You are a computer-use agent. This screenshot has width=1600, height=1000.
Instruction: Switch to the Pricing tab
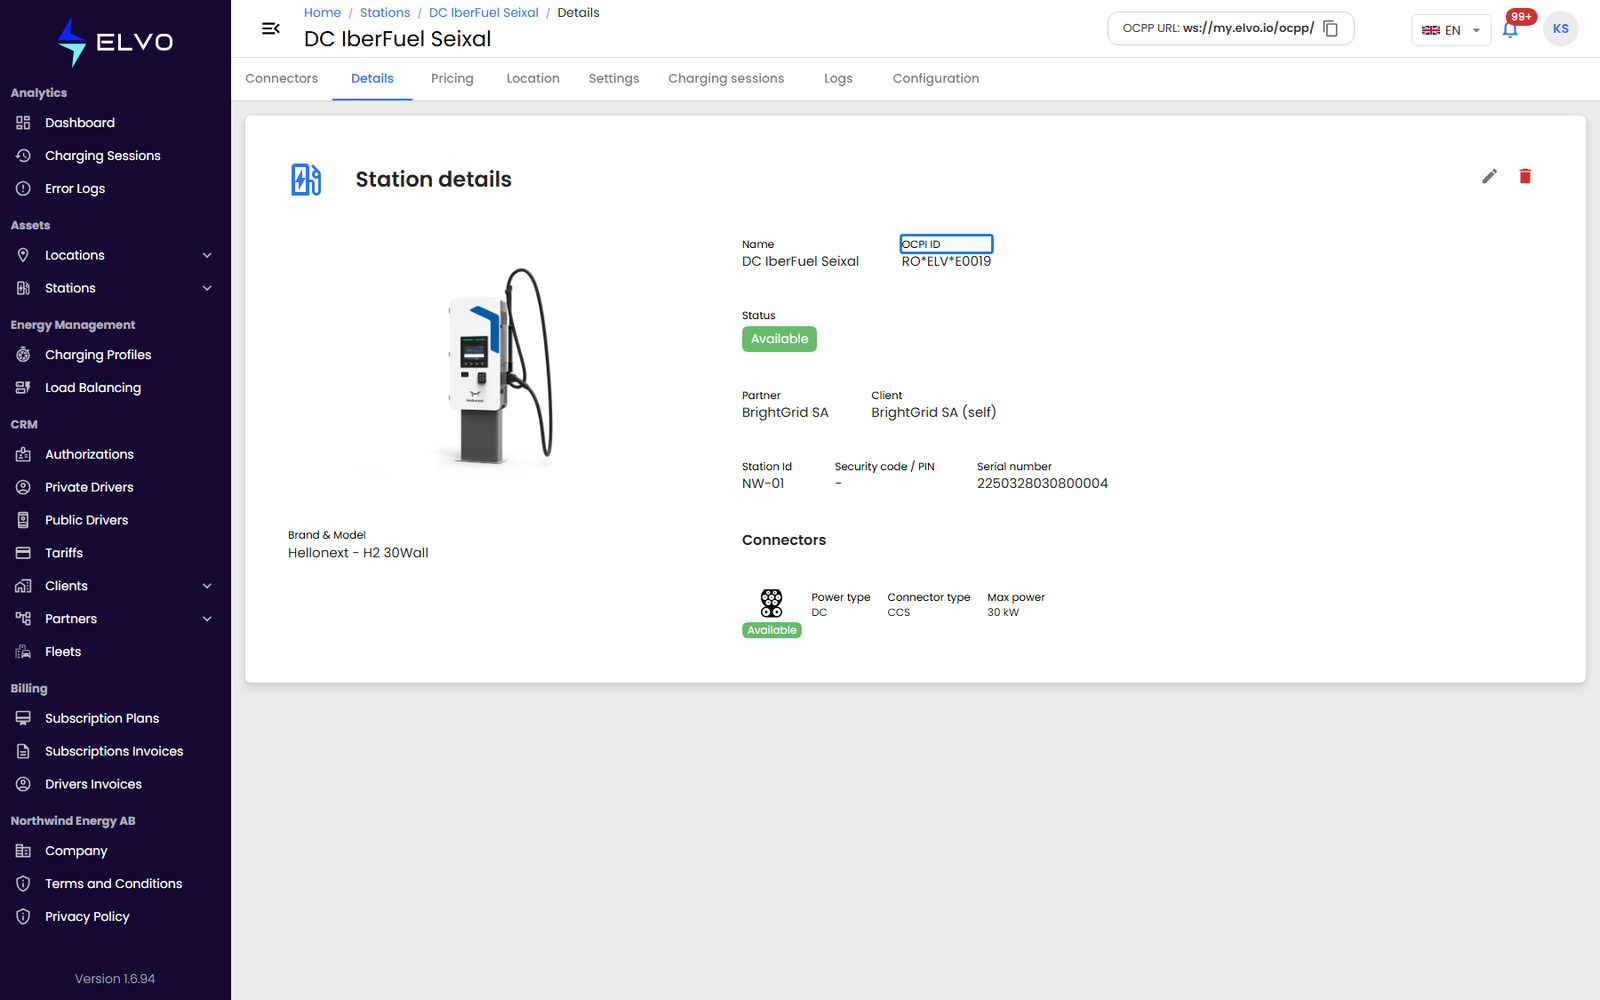pos(452,78)
